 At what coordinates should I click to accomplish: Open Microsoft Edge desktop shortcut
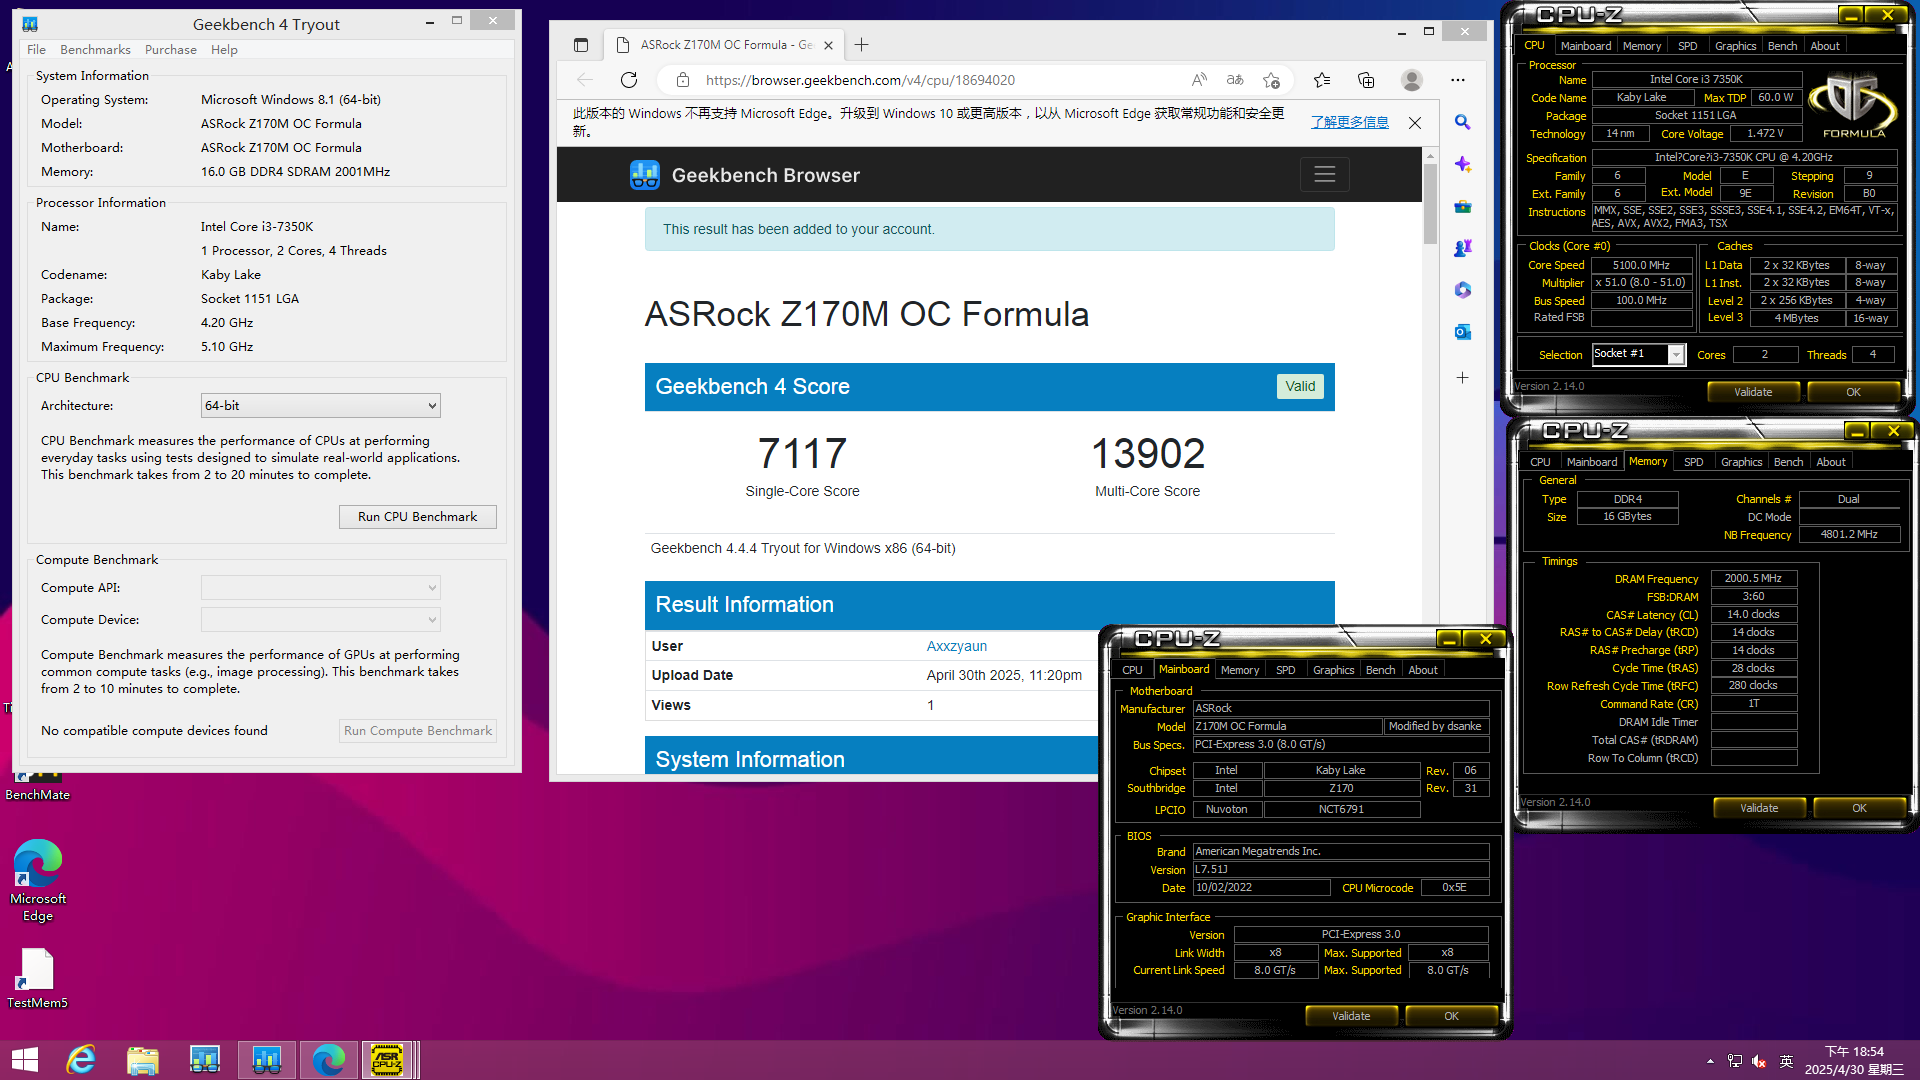coord(38,881)
